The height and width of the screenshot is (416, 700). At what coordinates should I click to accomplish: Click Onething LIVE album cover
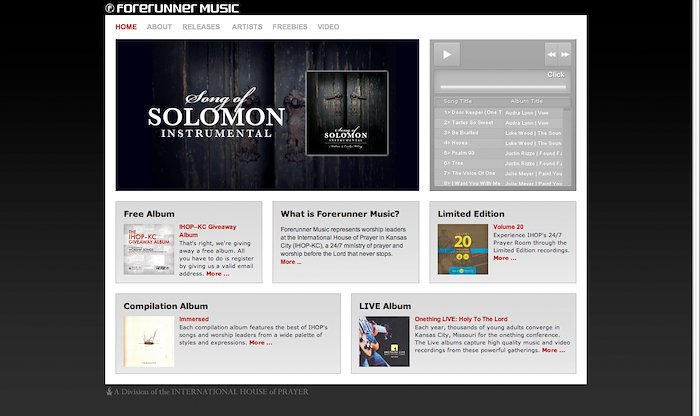pyautogui.click(x=384, y=341)
